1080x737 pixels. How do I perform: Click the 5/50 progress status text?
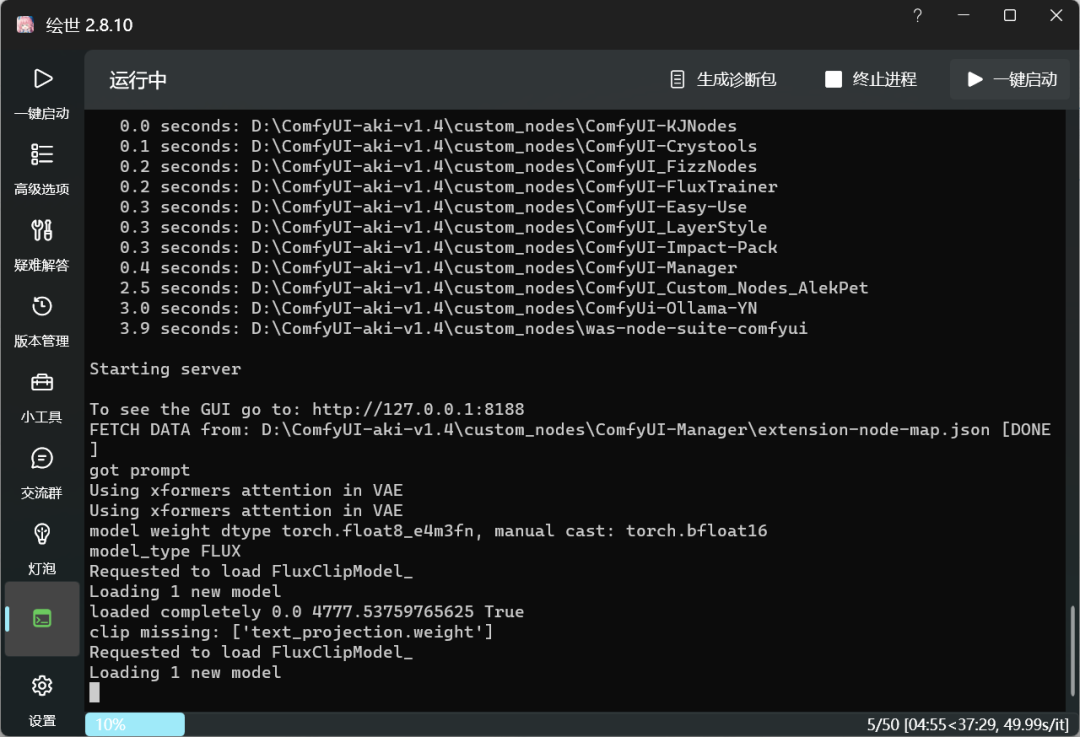pos(968,725)
